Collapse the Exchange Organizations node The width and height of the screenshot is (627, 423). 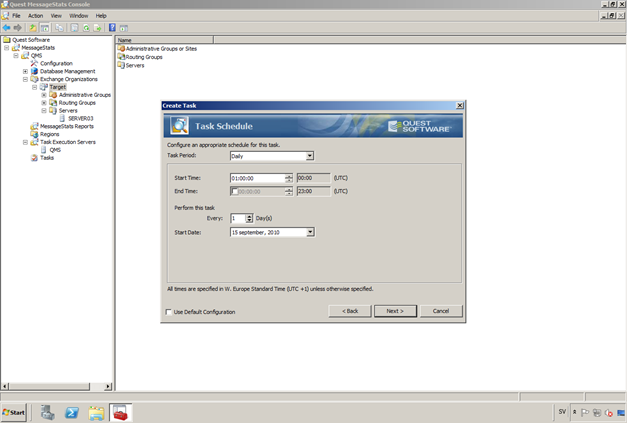tap(25, 79)
